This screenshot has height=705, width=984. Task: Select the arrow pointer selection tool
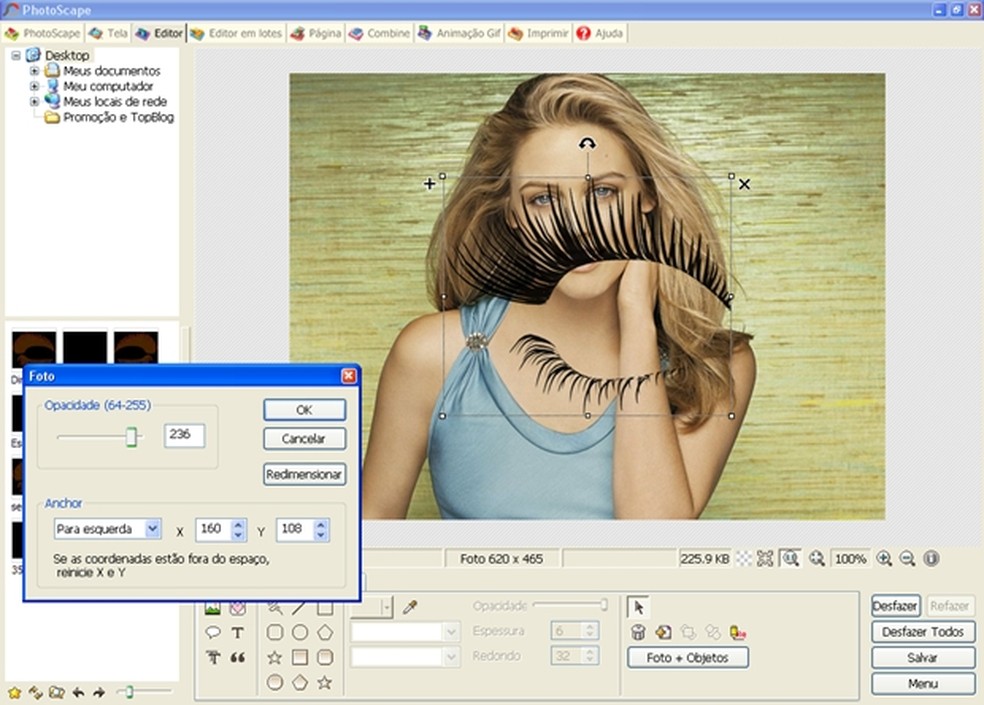pos(639,607)
